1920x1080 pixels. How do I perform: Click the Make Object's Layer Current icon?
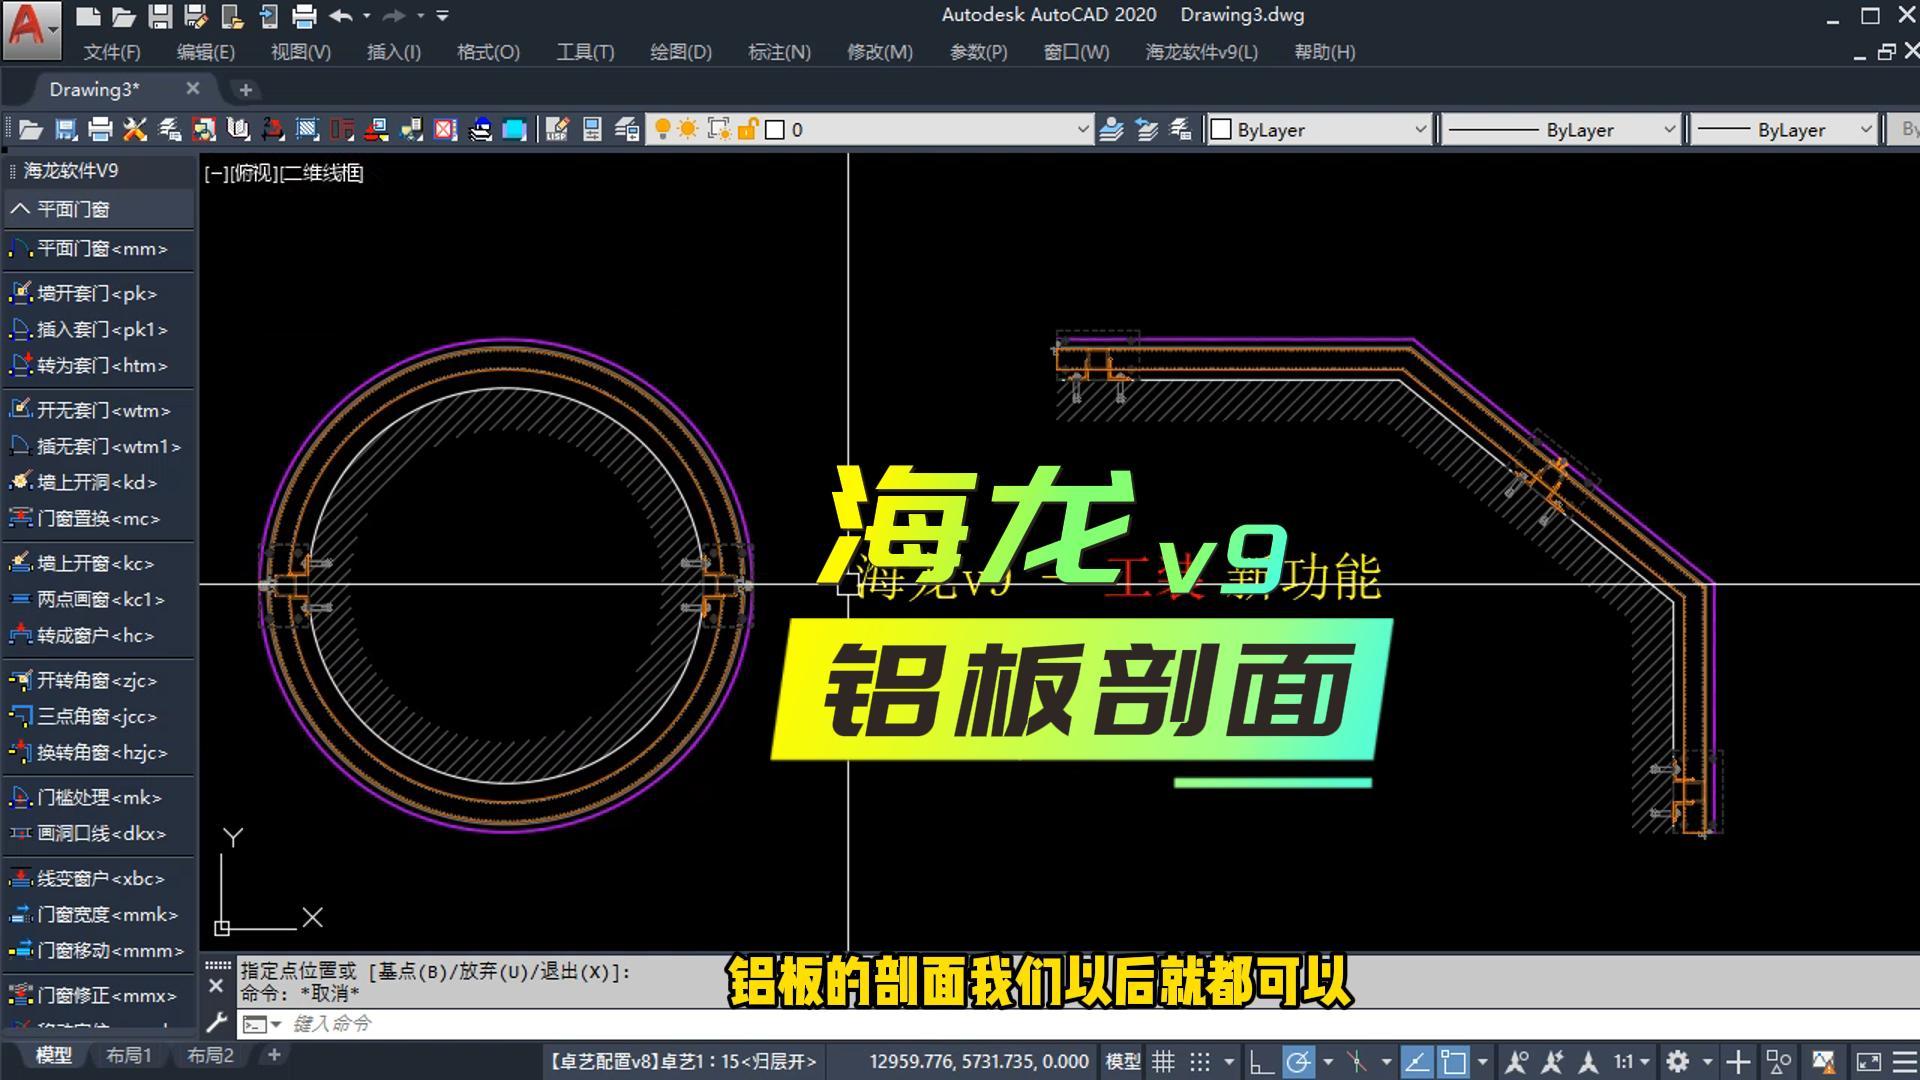[x=1111, y=129]
